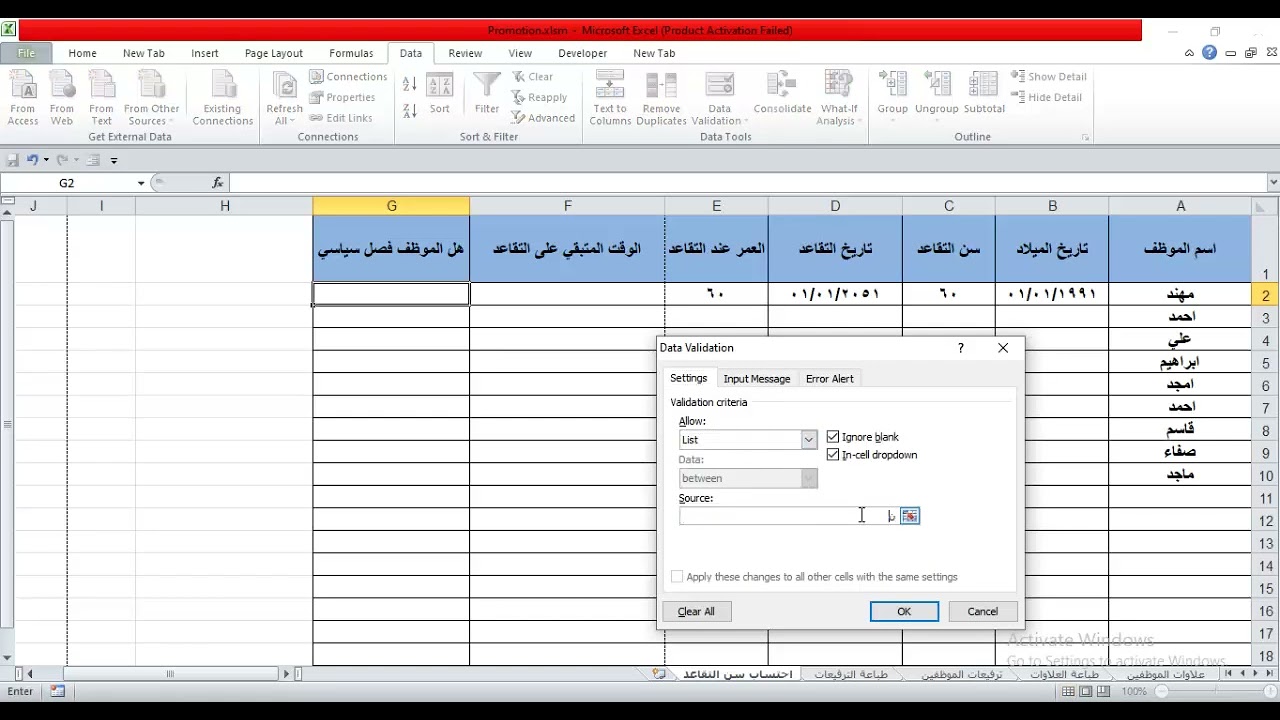
Task: Click the Excel Help icon on ribbon
Action: [x=1210, y=53]
